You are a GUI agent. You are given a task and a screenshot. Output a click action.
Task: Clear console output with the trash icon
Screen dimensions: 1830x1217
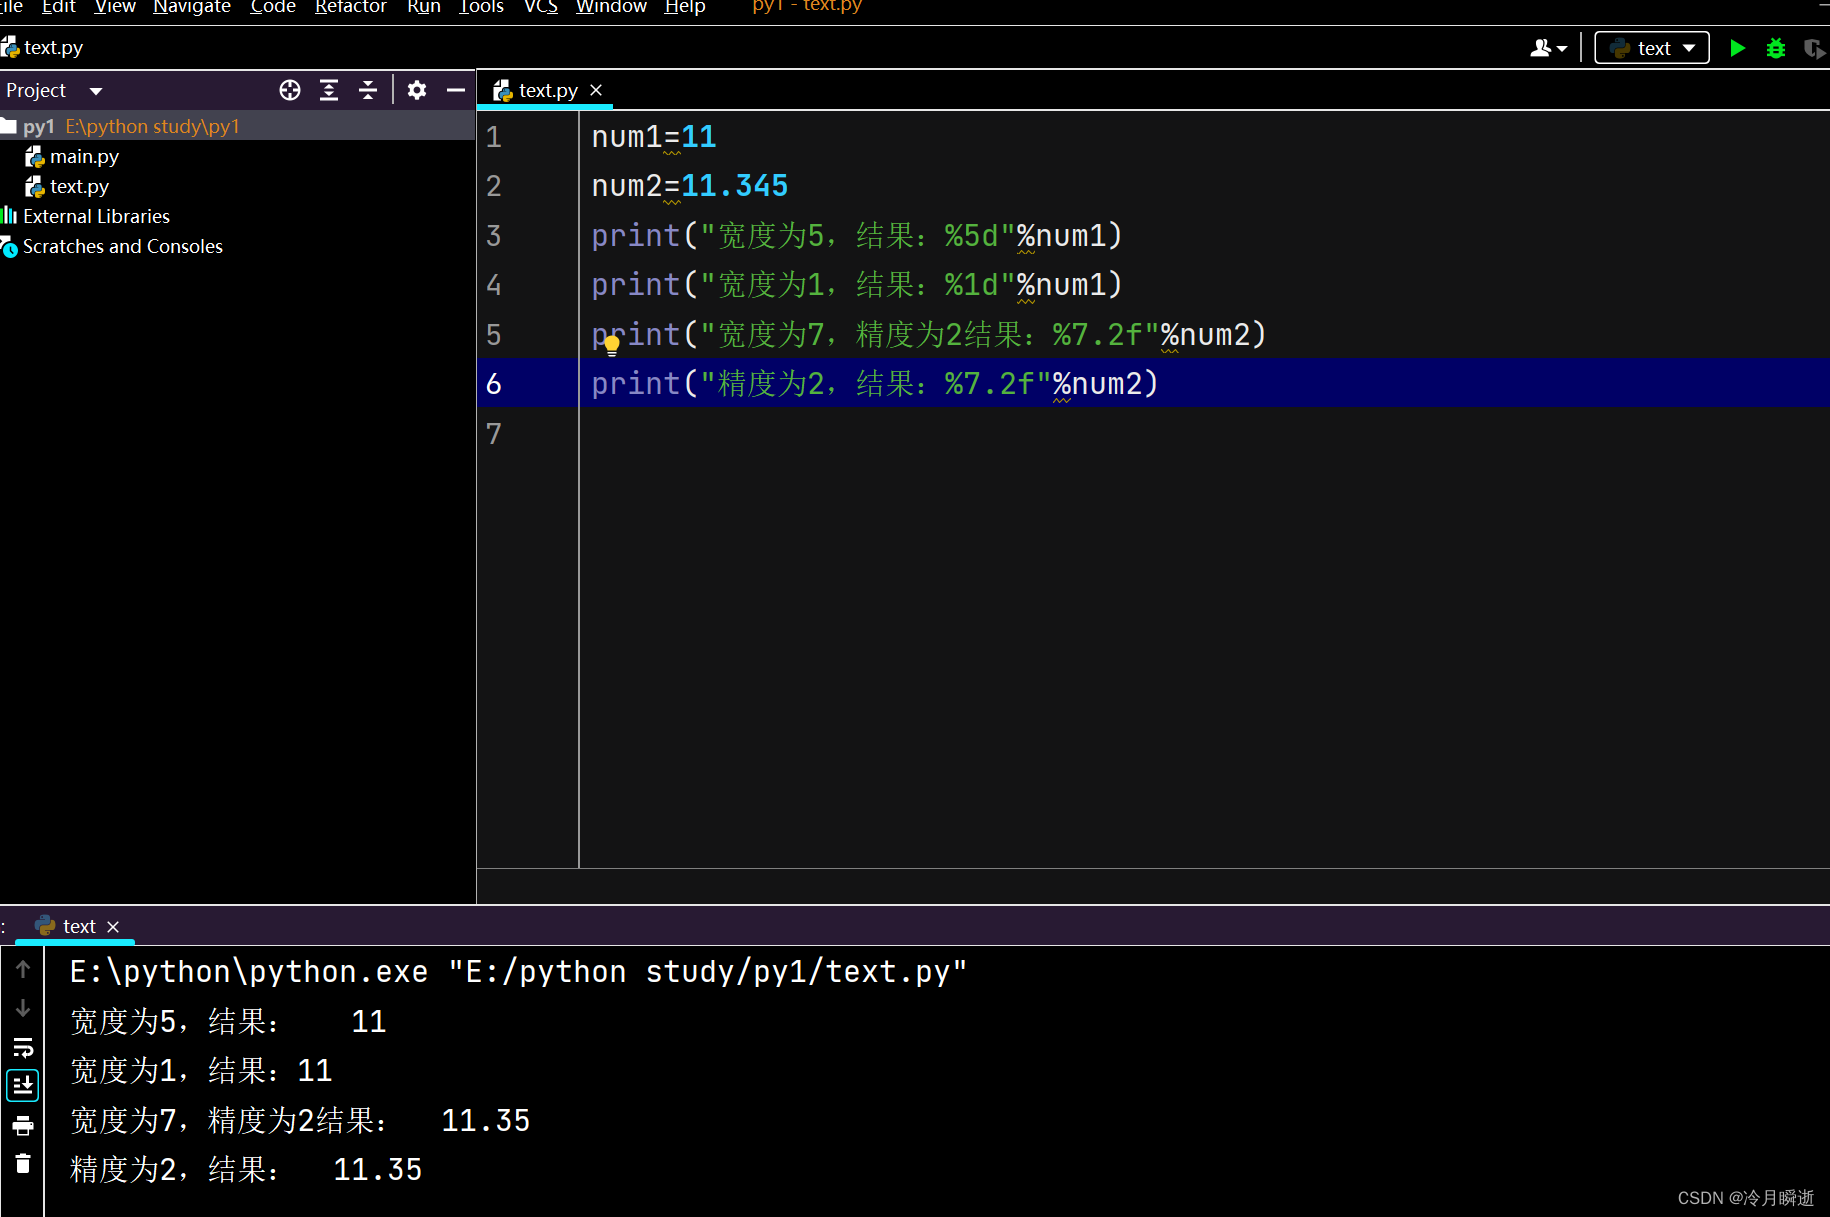coord(23,1163)
